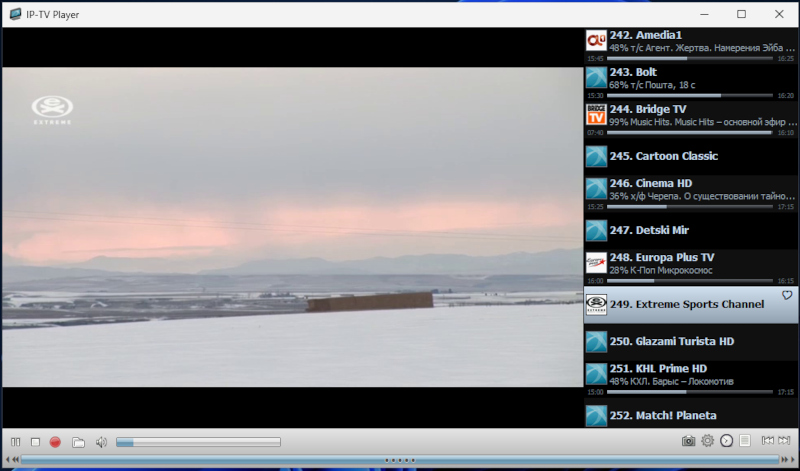The image size is (800, 471).
Task: Select channel 242 Amedia1
Action: click(690, 40)
